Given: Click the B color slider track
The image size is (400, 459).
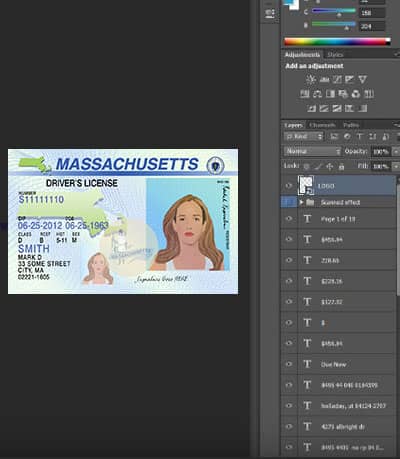Looking at the screenshot, I should point(334,25).
